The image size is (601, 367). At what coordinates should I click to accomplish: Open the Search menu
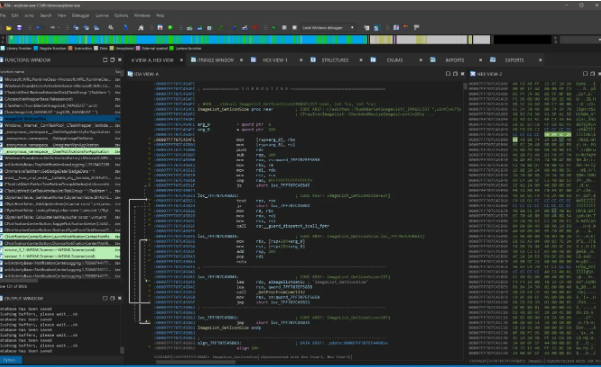coord(46,16)
